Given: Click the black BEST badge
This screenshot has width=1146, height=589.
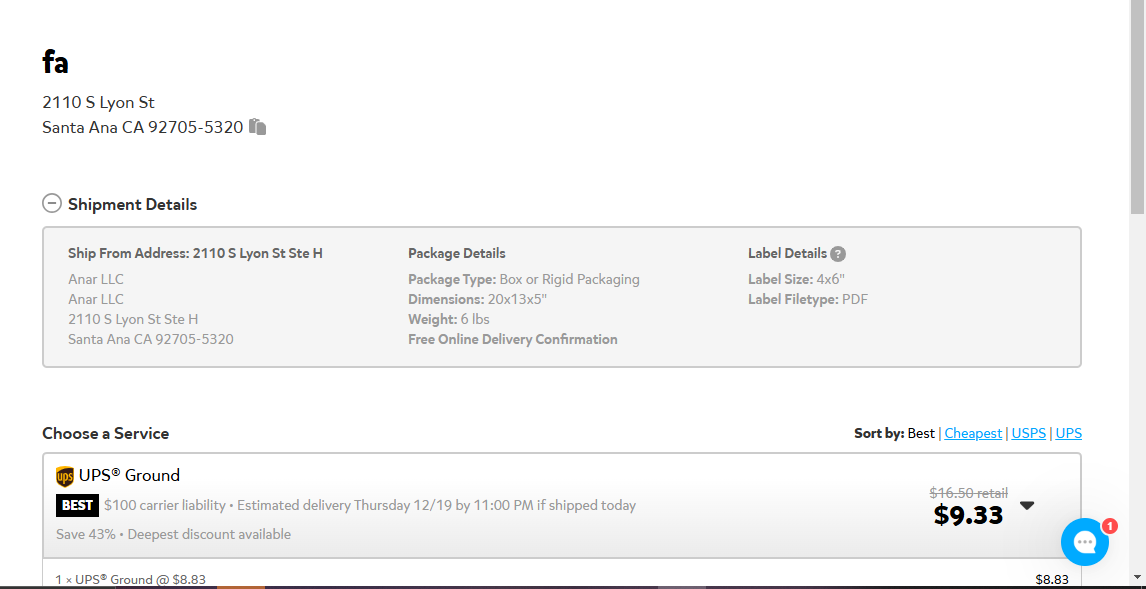Looking at the screenshot, I should pos(77,506).
